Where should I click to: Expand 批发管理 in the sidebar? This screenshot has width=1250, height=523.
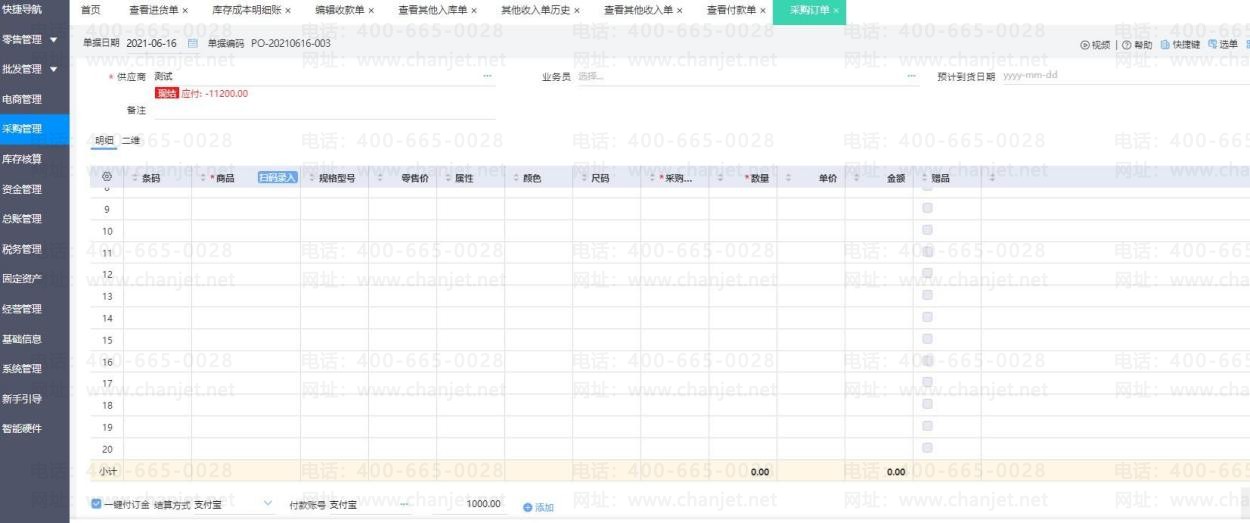(x=52, y=69)
